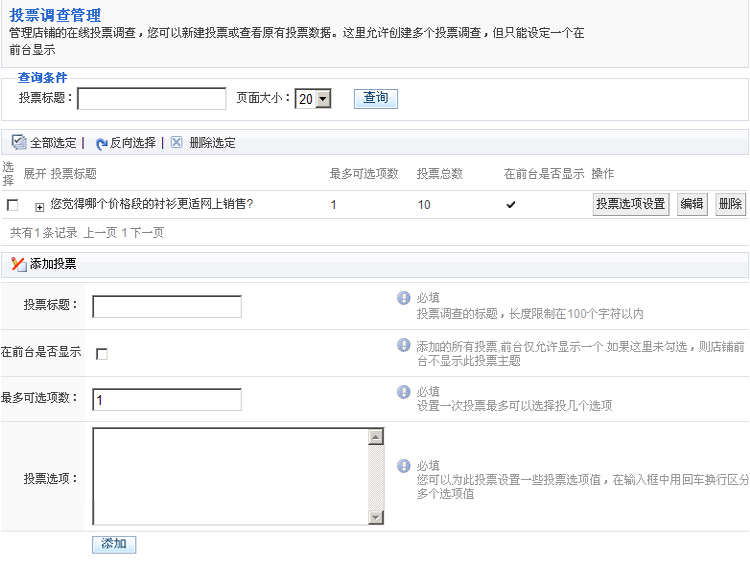Click the checkmark in 在前台是否显示 column
This screenshot has width=750, height=572.
click(x=511, y=205)
